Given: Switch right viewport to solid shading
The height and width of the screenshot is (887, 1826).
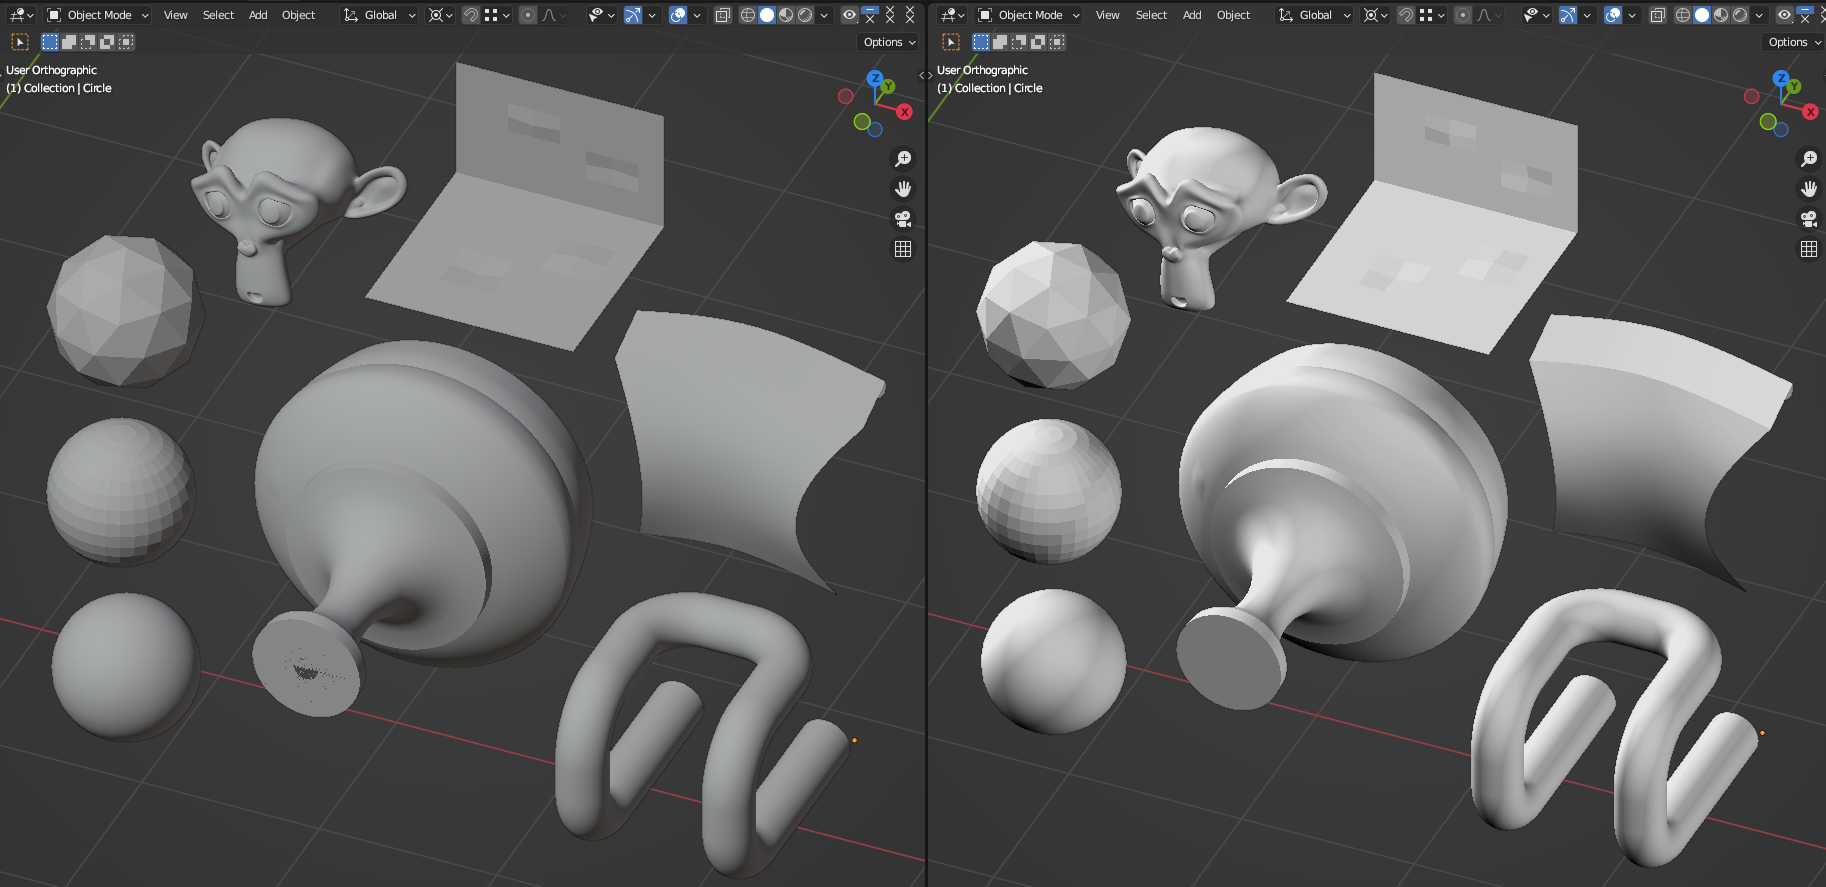Looking at the screenshot, I should (x=1702, y=15).
